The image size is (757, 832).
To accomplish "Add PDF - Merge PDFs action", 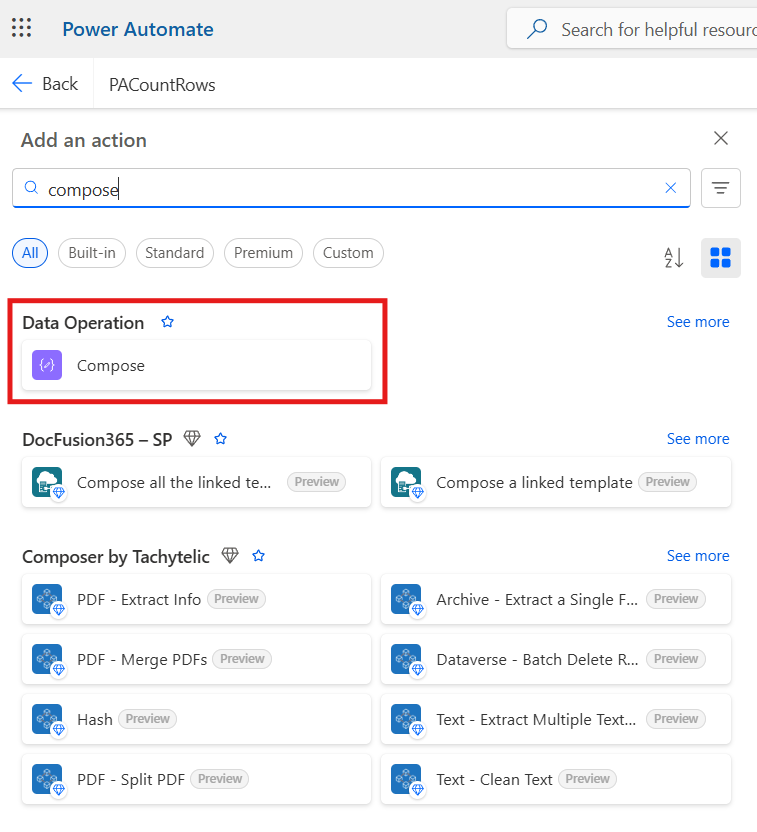I will point(196,659).
